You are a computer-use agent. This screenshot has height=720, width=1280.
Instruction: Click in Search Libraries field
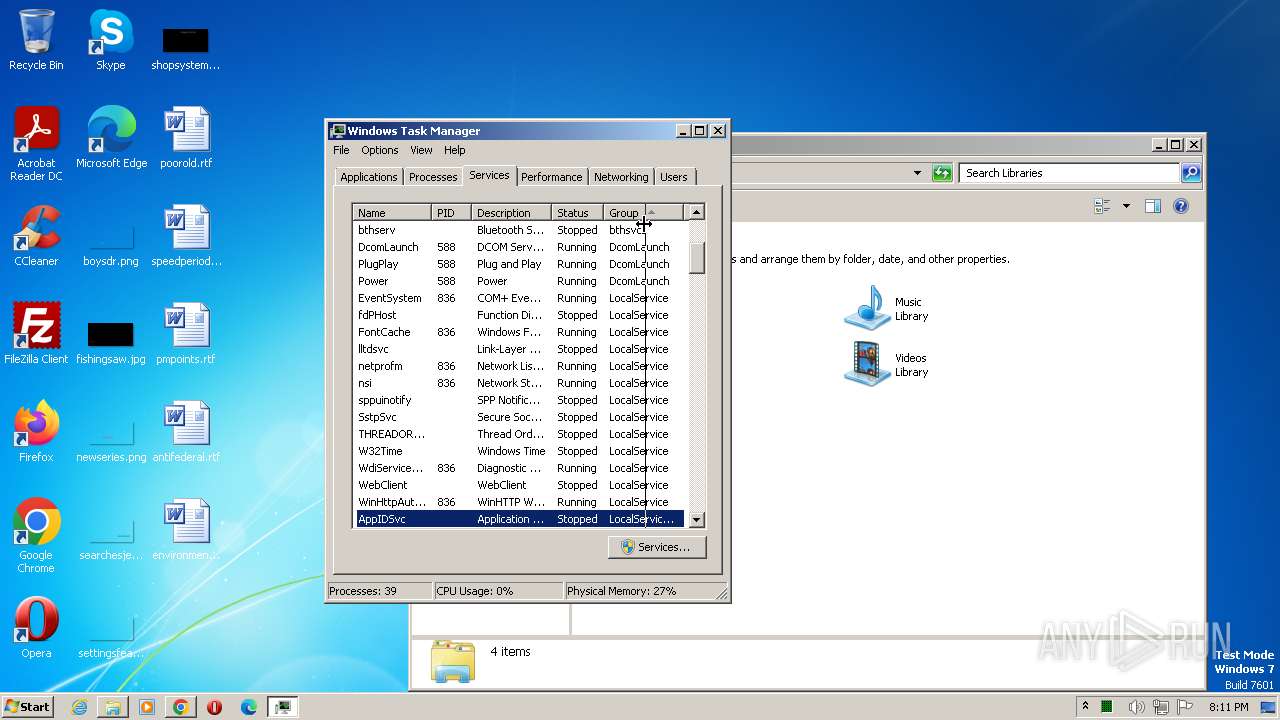pos(1069,173)
